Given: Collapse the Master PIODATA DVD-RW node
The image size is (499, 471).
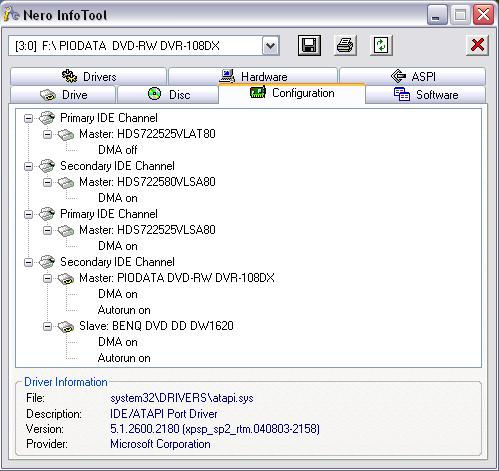Looking at the screenshot, I should pos(48,278).
